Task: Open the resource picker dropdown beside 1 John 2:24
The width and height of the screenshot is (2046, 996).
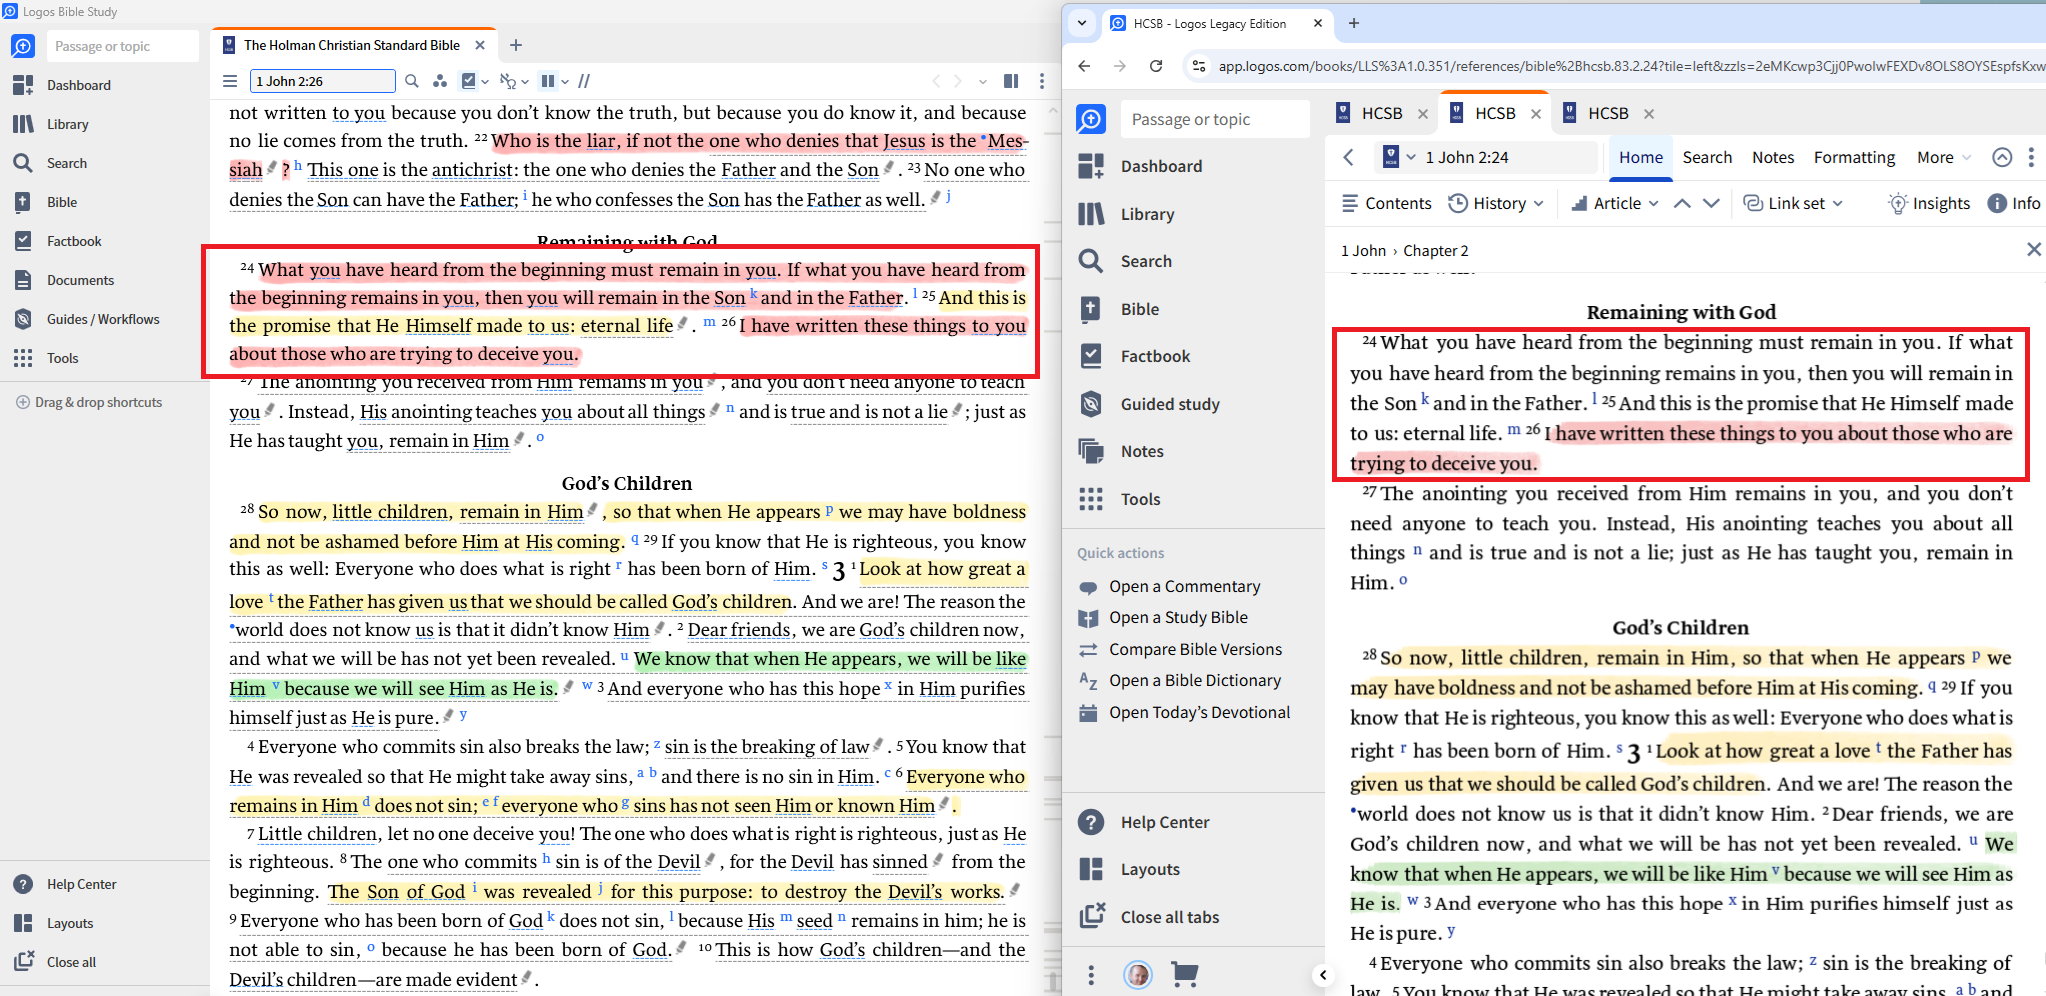Action: [1399, 157]
